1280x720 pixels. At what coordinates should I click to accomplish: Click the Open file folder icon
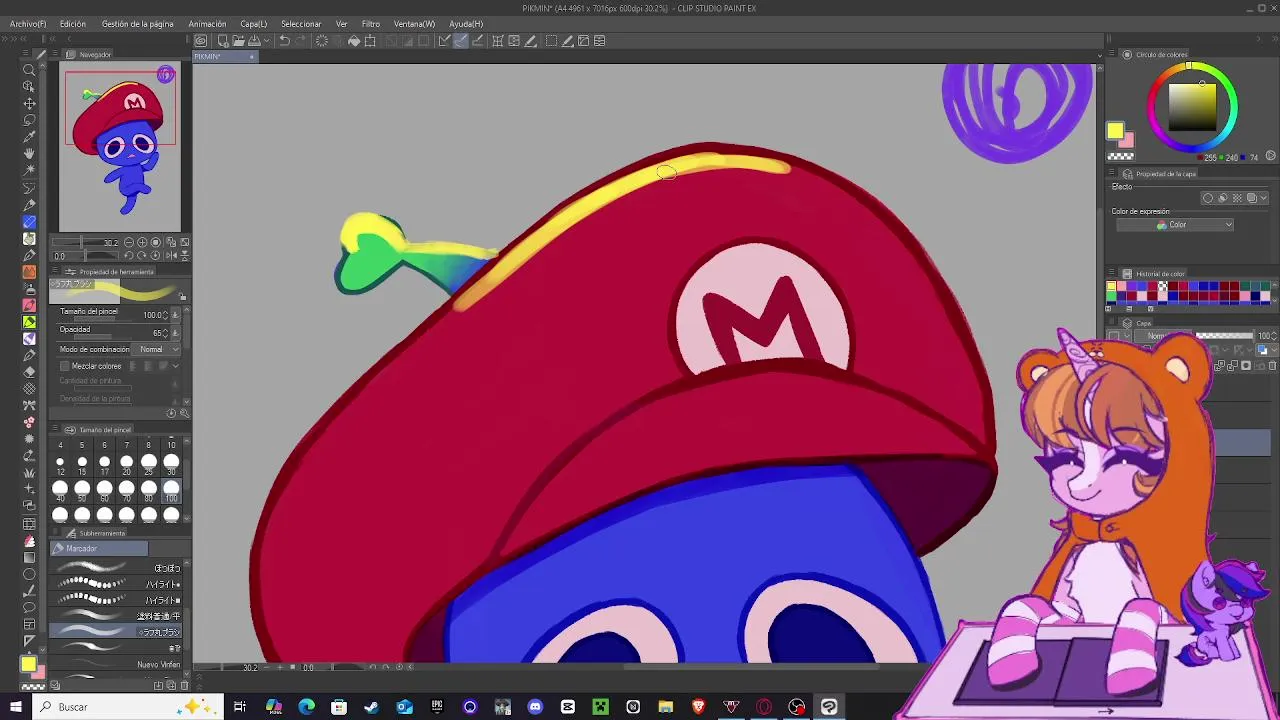[x=238, y=41]
